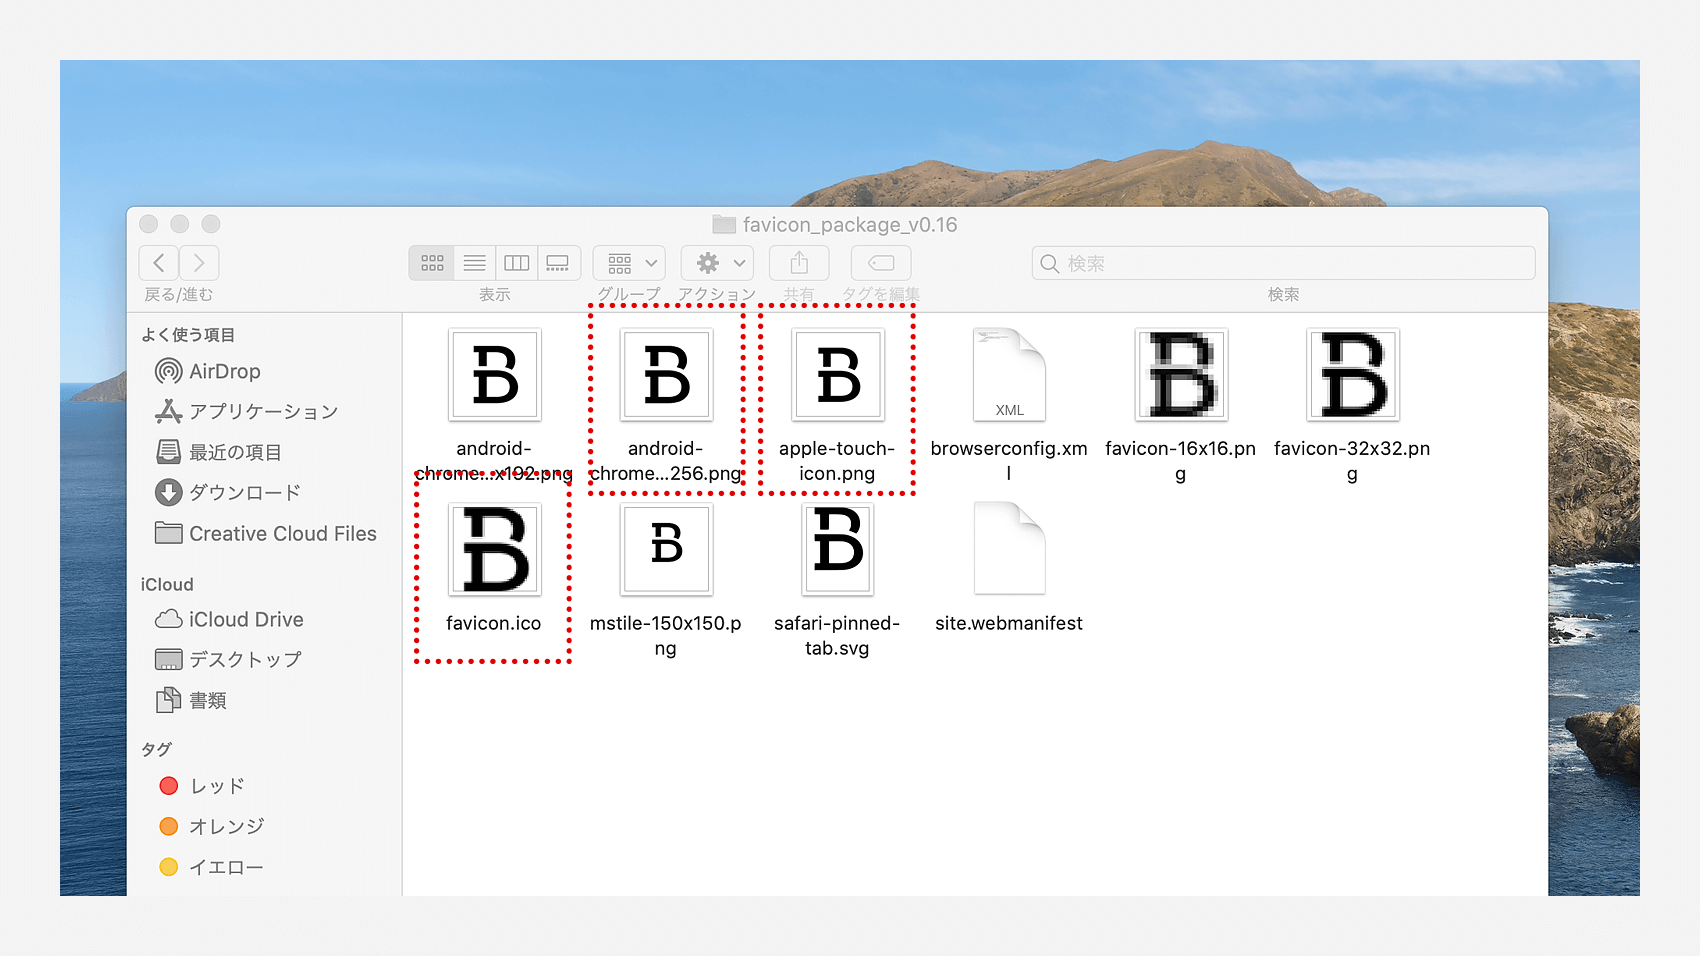
Task: Open site.webmanifest
Action: [1008, 550]
